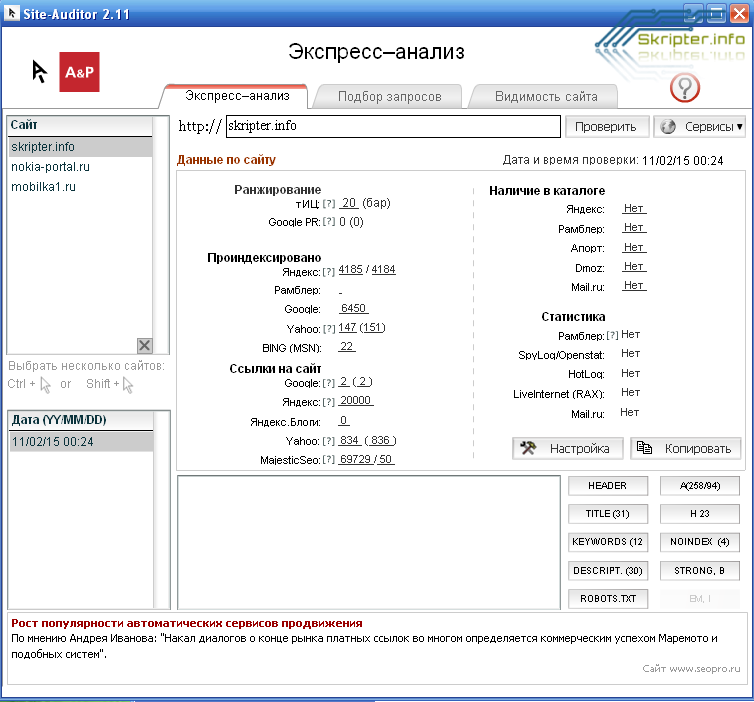This screenshot has height=702, width=754.
Task: View ROBOTS.TXT file
Action: 608,599
